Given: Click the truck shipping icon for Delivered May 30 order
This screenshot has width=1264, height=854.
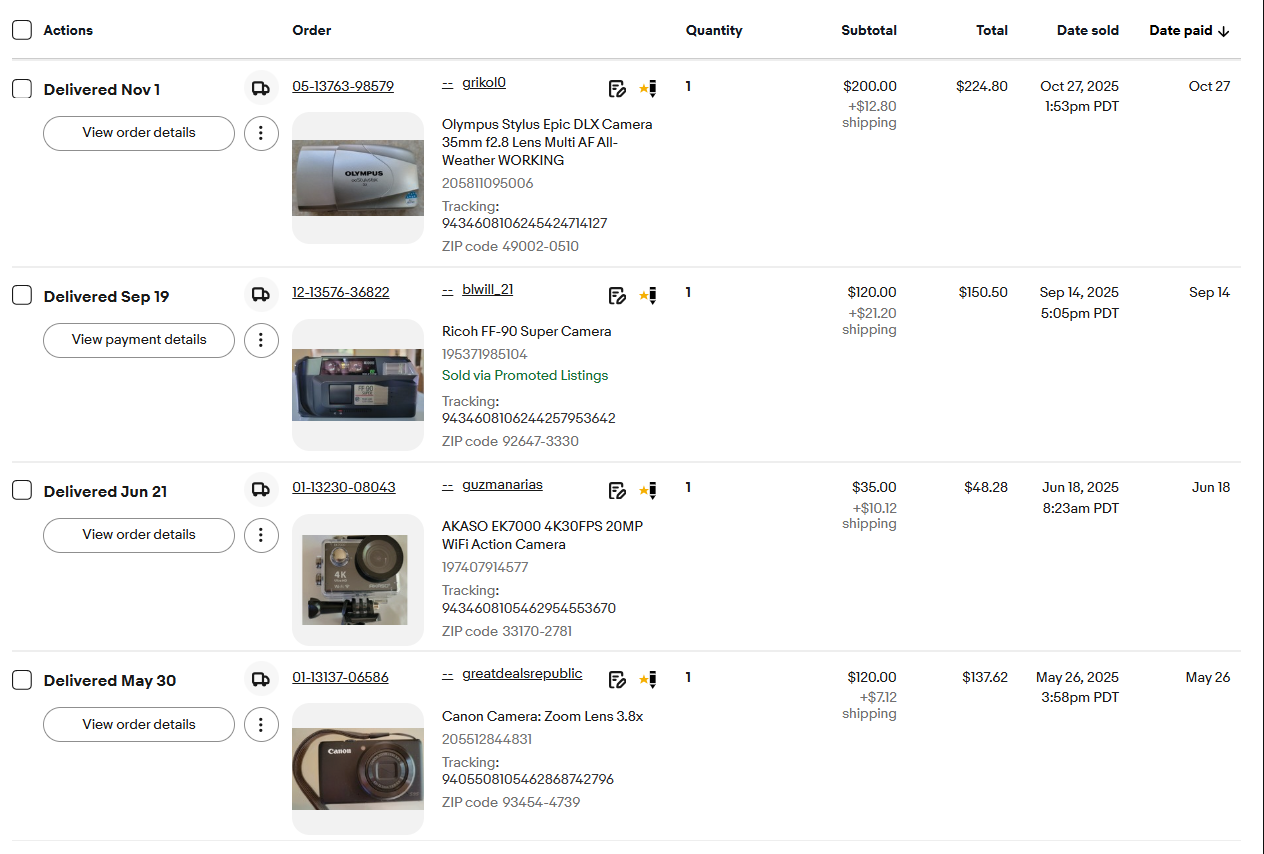Looking at the screenshot, I should (261, 679).
